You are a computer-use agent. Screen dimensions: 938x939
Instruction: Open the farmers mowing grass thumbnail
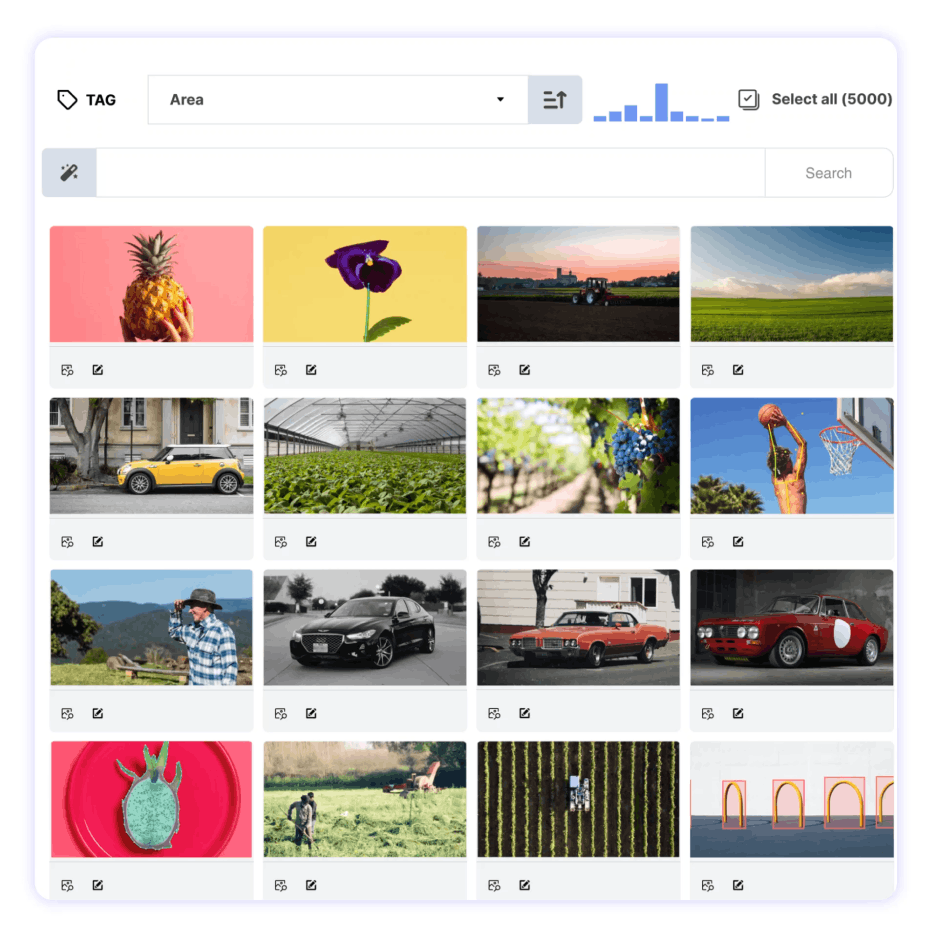pos(365,799)
